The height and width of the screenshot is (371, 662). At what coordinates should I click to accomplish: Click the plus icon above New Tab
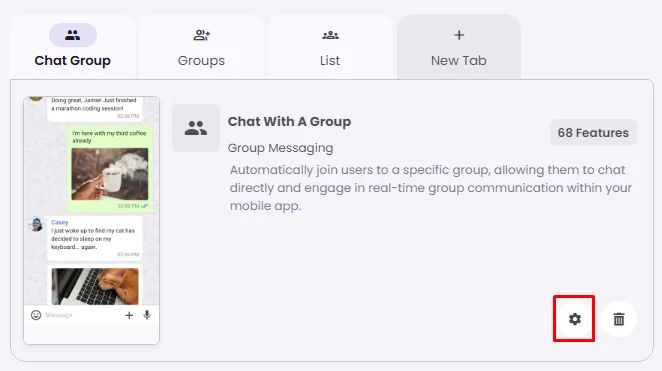[x=459, y=35]
